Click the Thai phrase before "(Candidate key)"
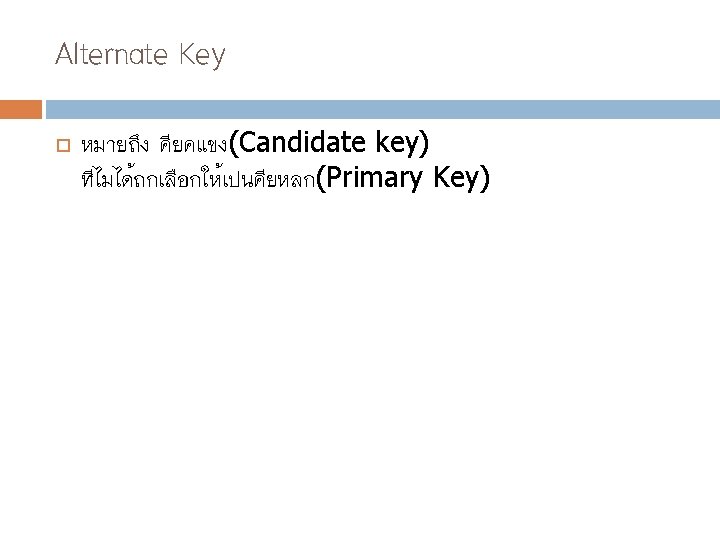The image size is (720, 540). (193, 146)
